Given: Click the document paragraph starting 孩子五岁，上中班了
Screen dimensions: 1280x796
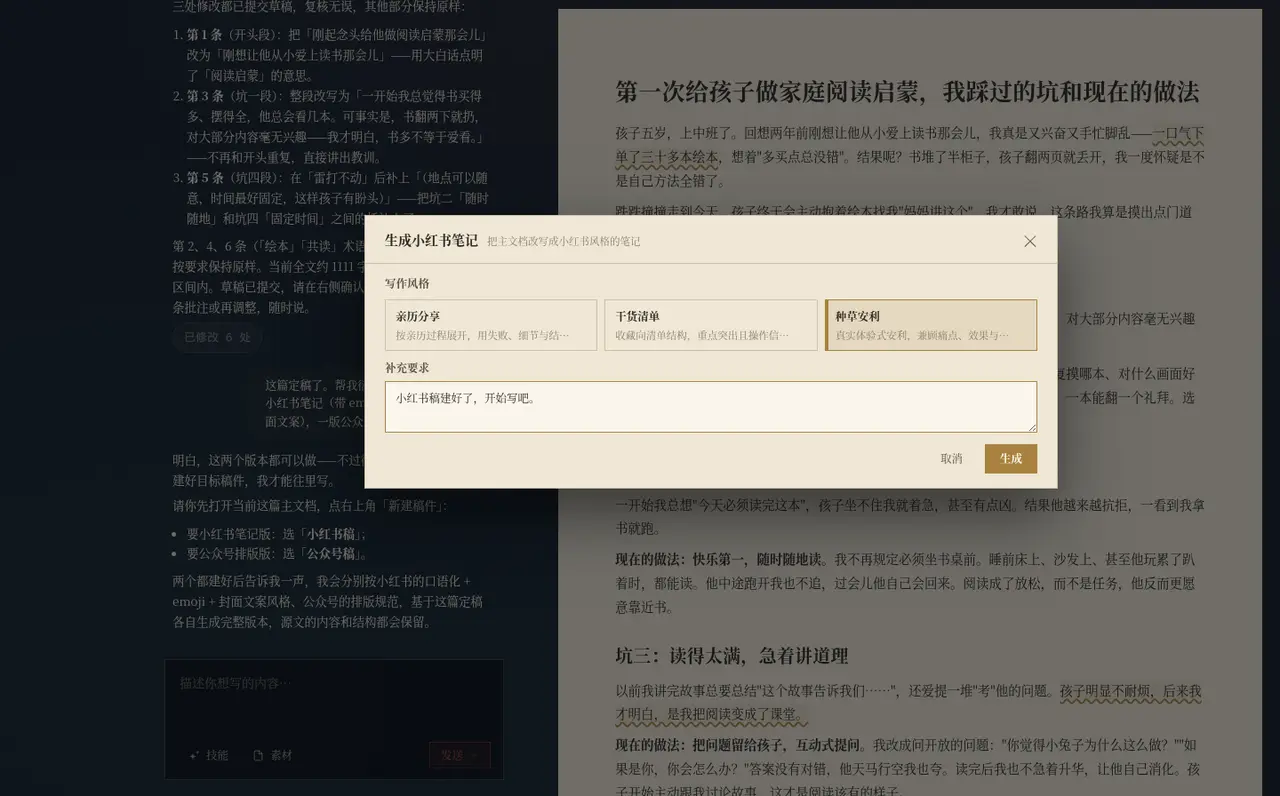Looking at the screenshot, I should click(910, 157).
